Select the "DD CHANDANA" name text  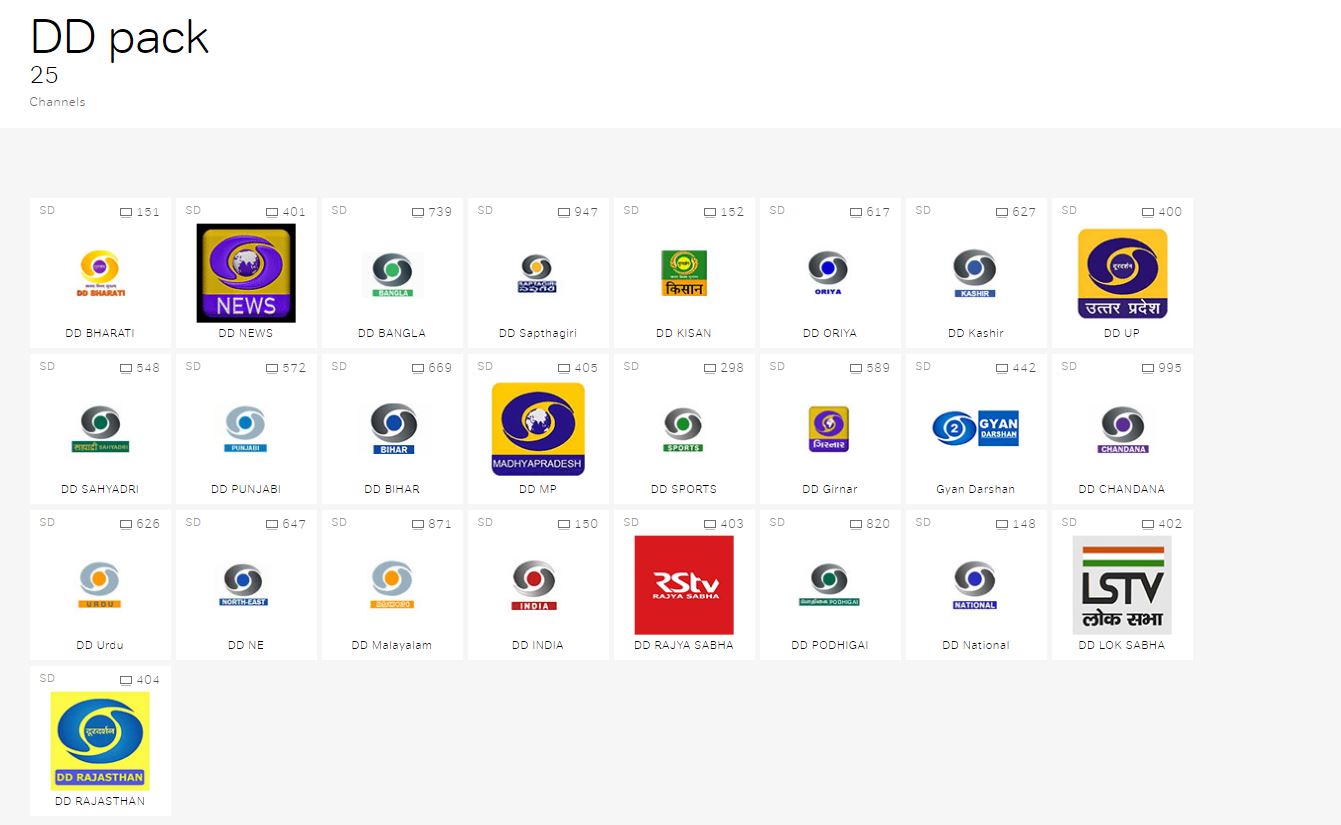[1122, 489]
